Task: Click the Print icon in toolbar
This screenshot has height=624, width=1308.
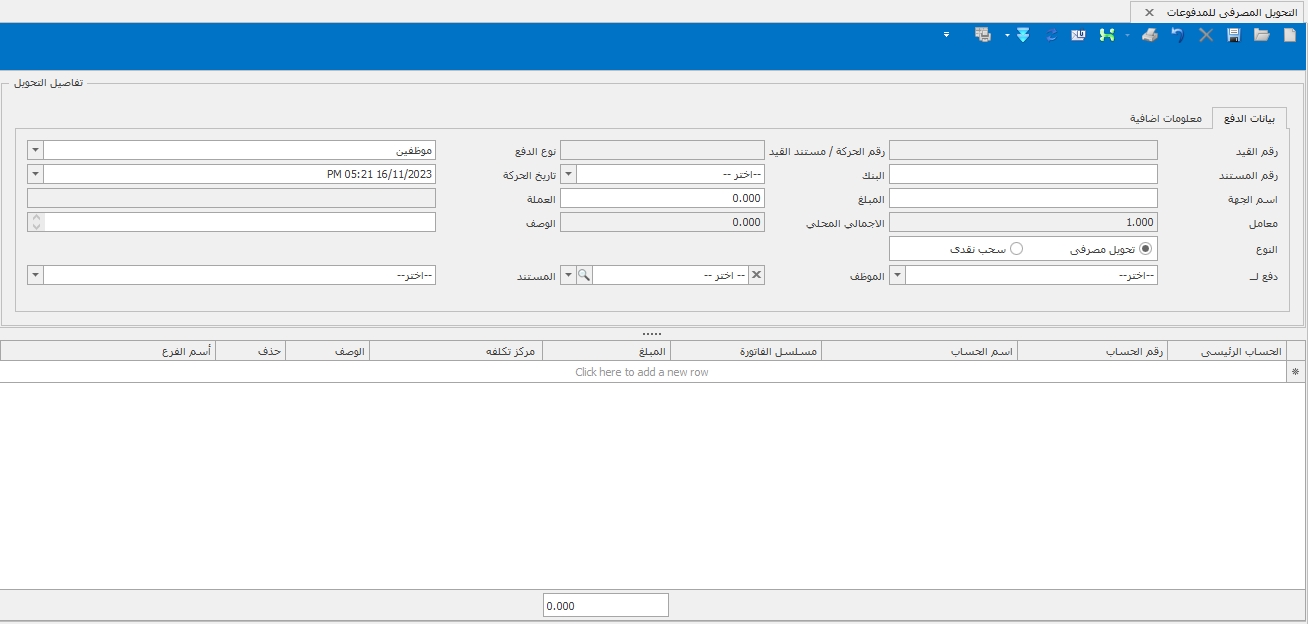Action: (1150, 35)
